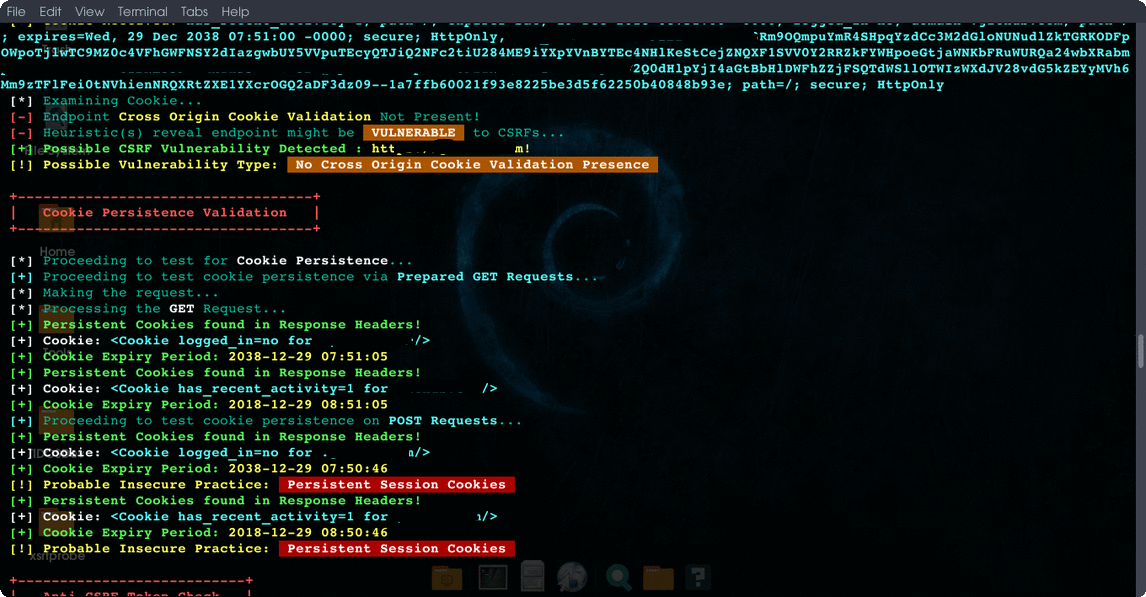Image resolution: width=1146 pixels, height=597 pixels.
Task: Click the Cookie Persistence Validation section header
Action: [x=164, y=213]
